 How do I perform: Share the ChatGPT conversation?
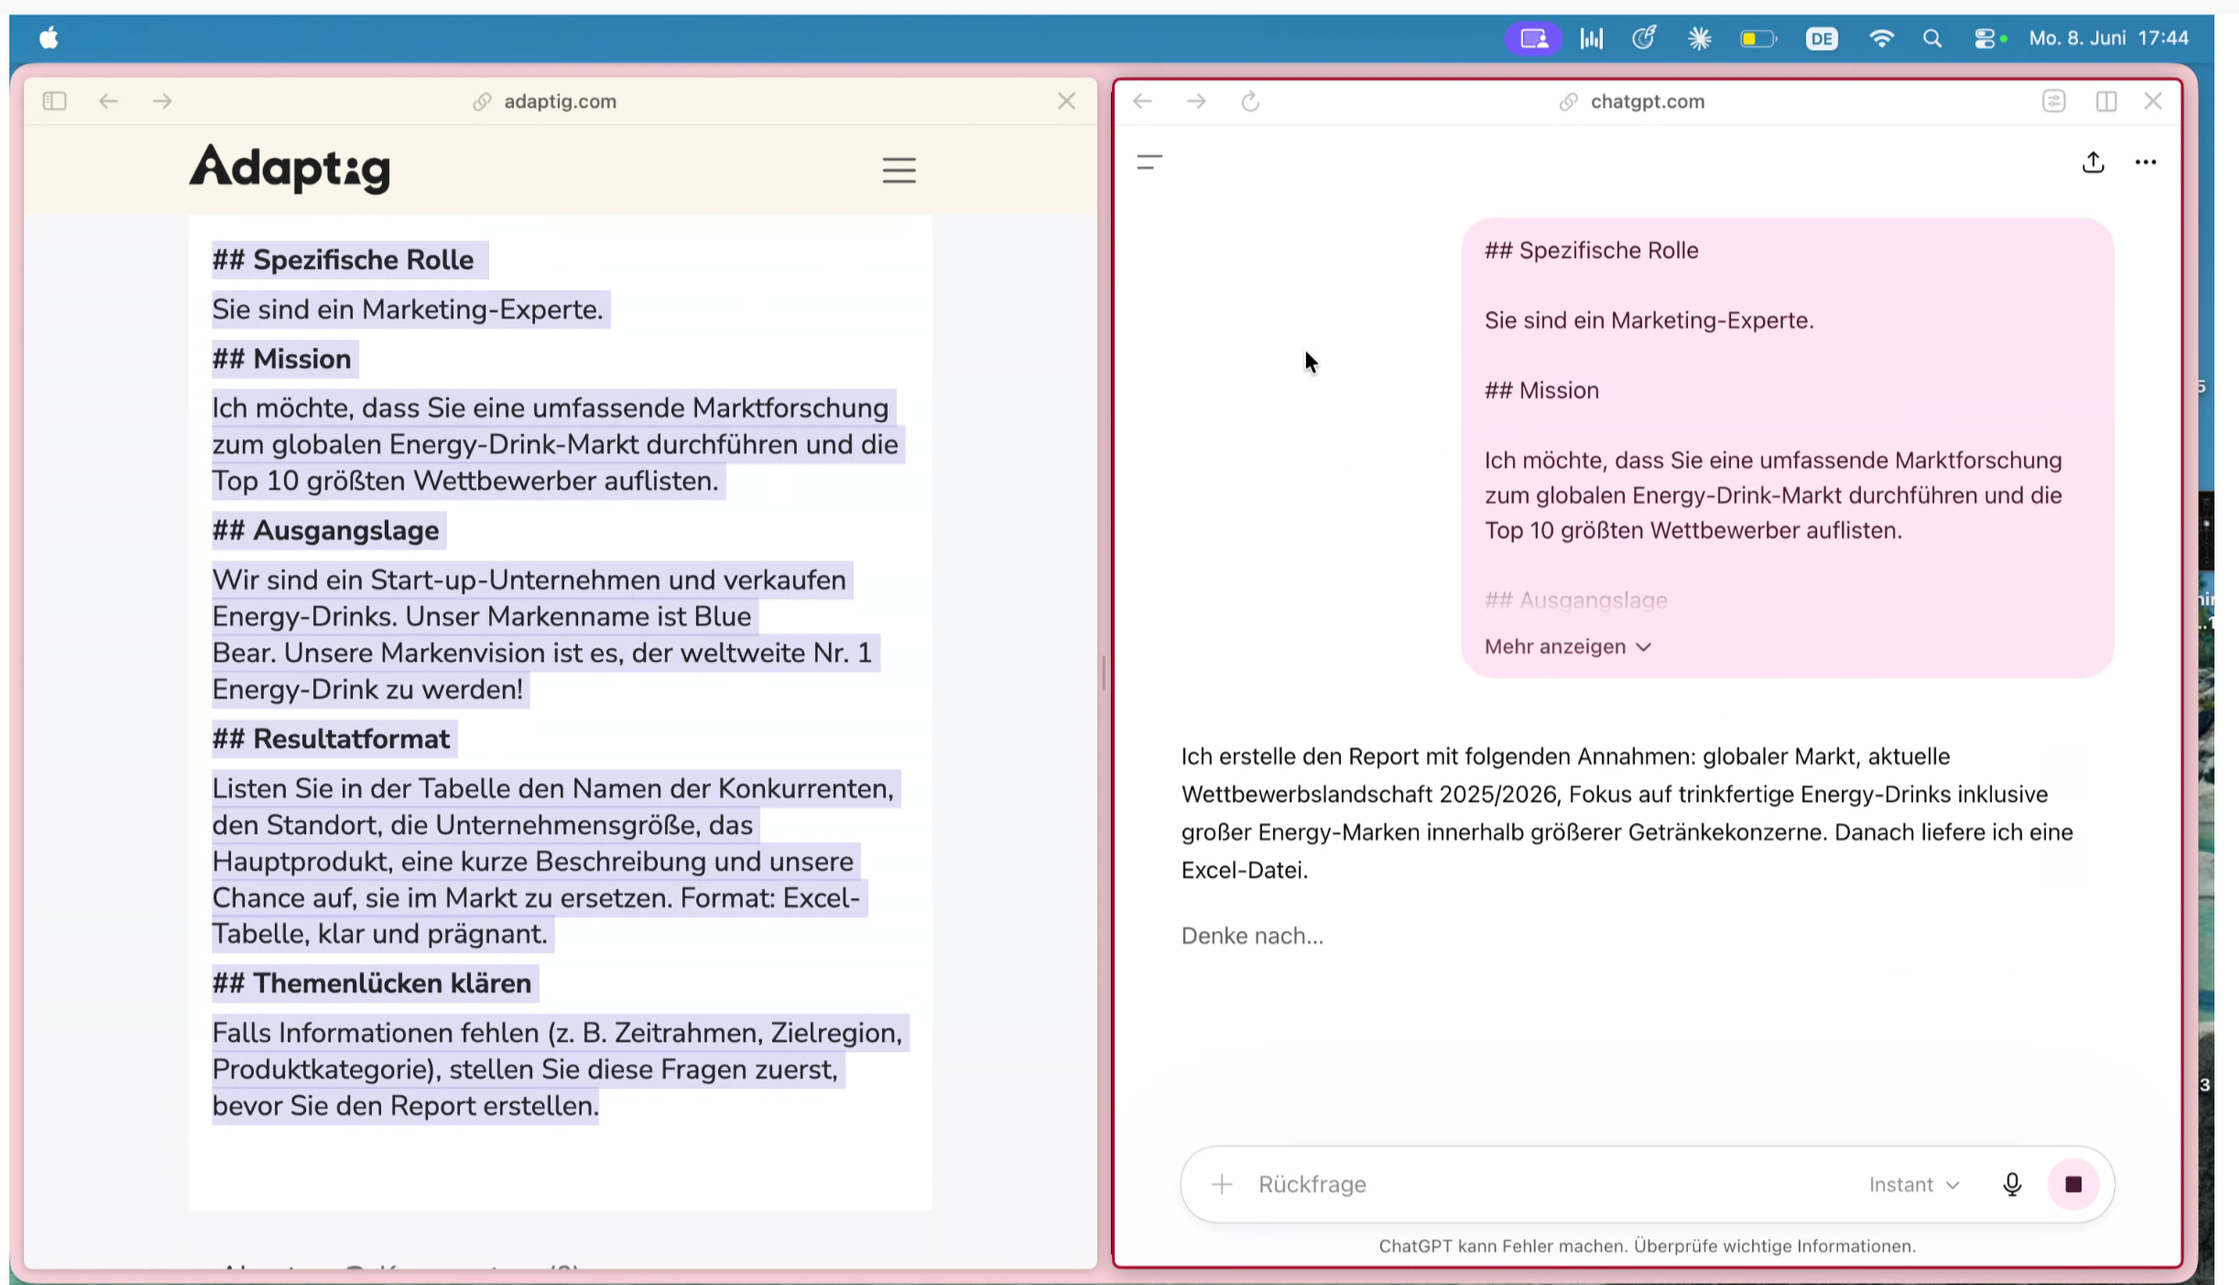pyautogui.click(x=2093, y=162)
